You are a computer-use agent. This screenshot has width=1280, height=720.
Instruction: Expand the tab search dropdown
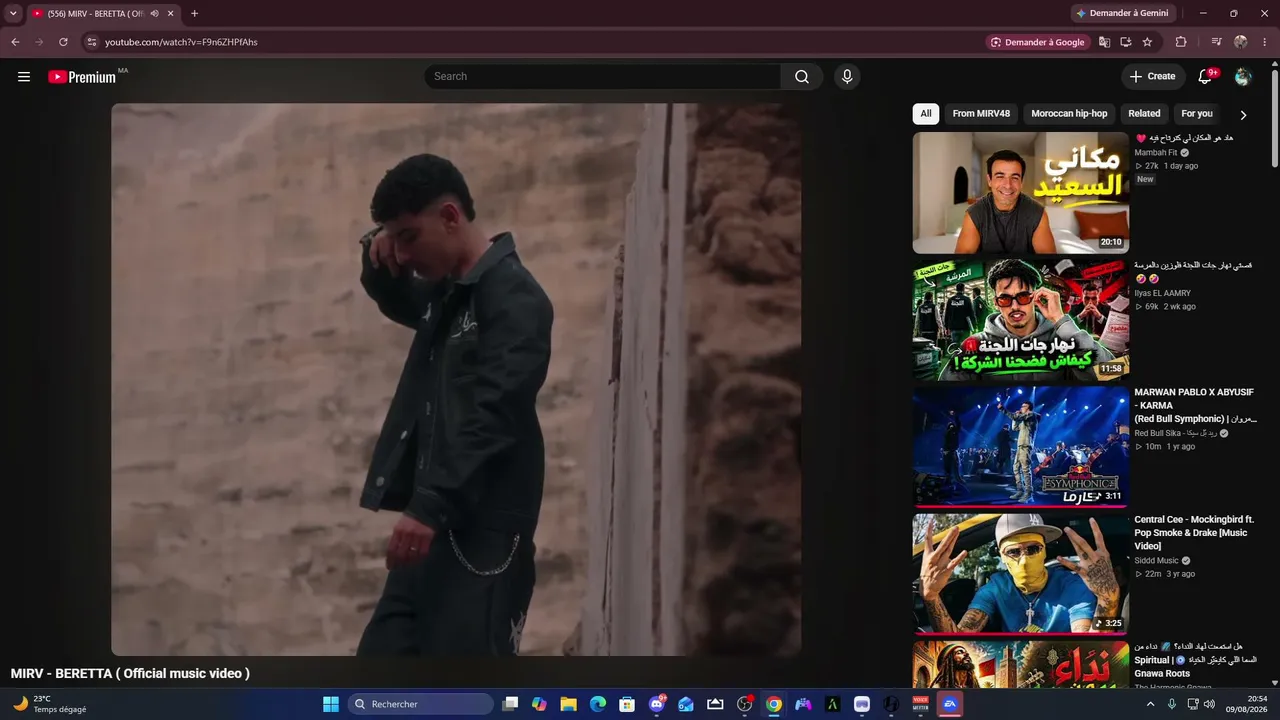click(13, 14)
